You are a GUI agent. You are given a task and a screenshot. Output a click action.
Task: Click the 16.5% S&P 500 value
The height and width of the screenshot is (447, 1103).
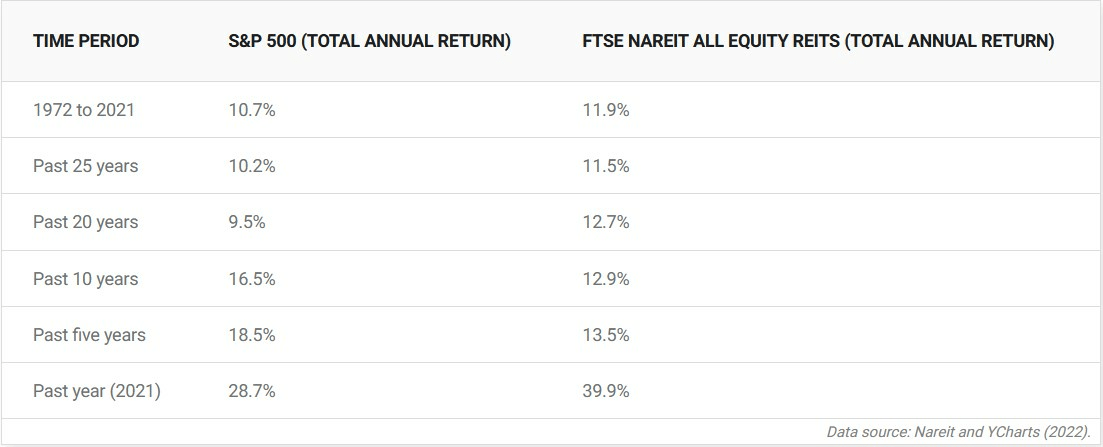(x=252, y=279)
